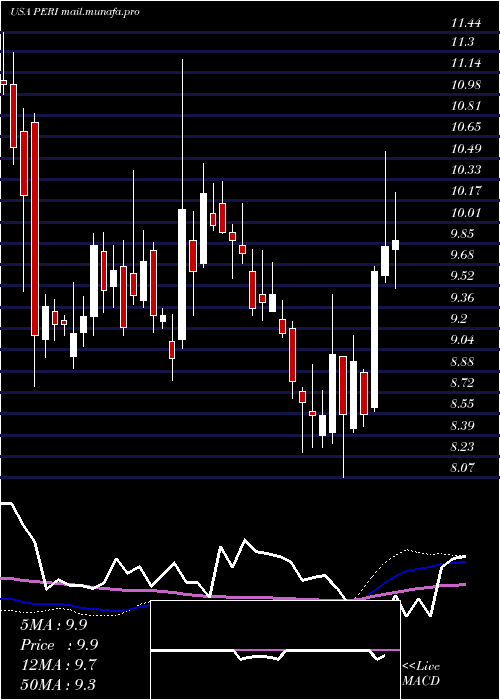This screenshot has width=500, height=700.
Task: Inspect the MACD inset panel
Action: 275,650
